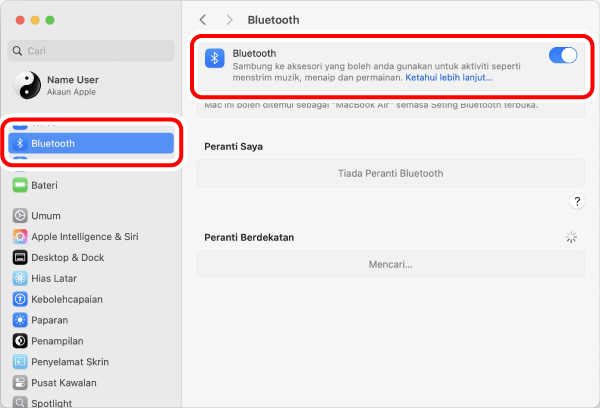Click the yin-yang user avatar
Screen dimensions: 600x408
click(x=27, y=86)
